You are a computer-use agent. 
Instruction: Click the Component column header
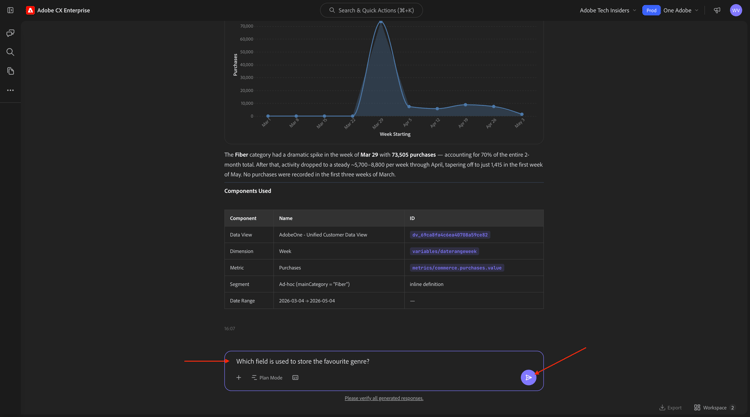pyautogui.click(x=243, y=218)
